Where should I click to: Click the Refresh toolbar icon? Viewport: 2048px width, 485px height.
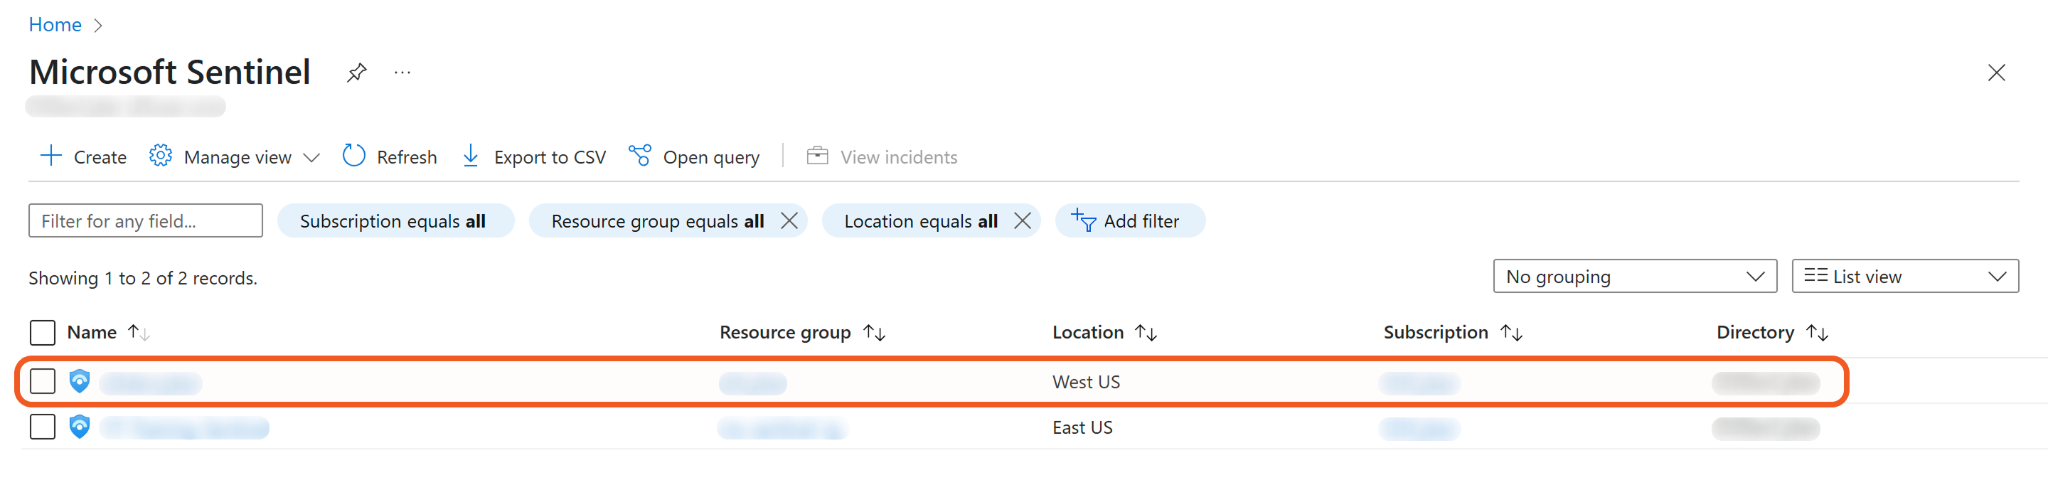click(354, 156)
